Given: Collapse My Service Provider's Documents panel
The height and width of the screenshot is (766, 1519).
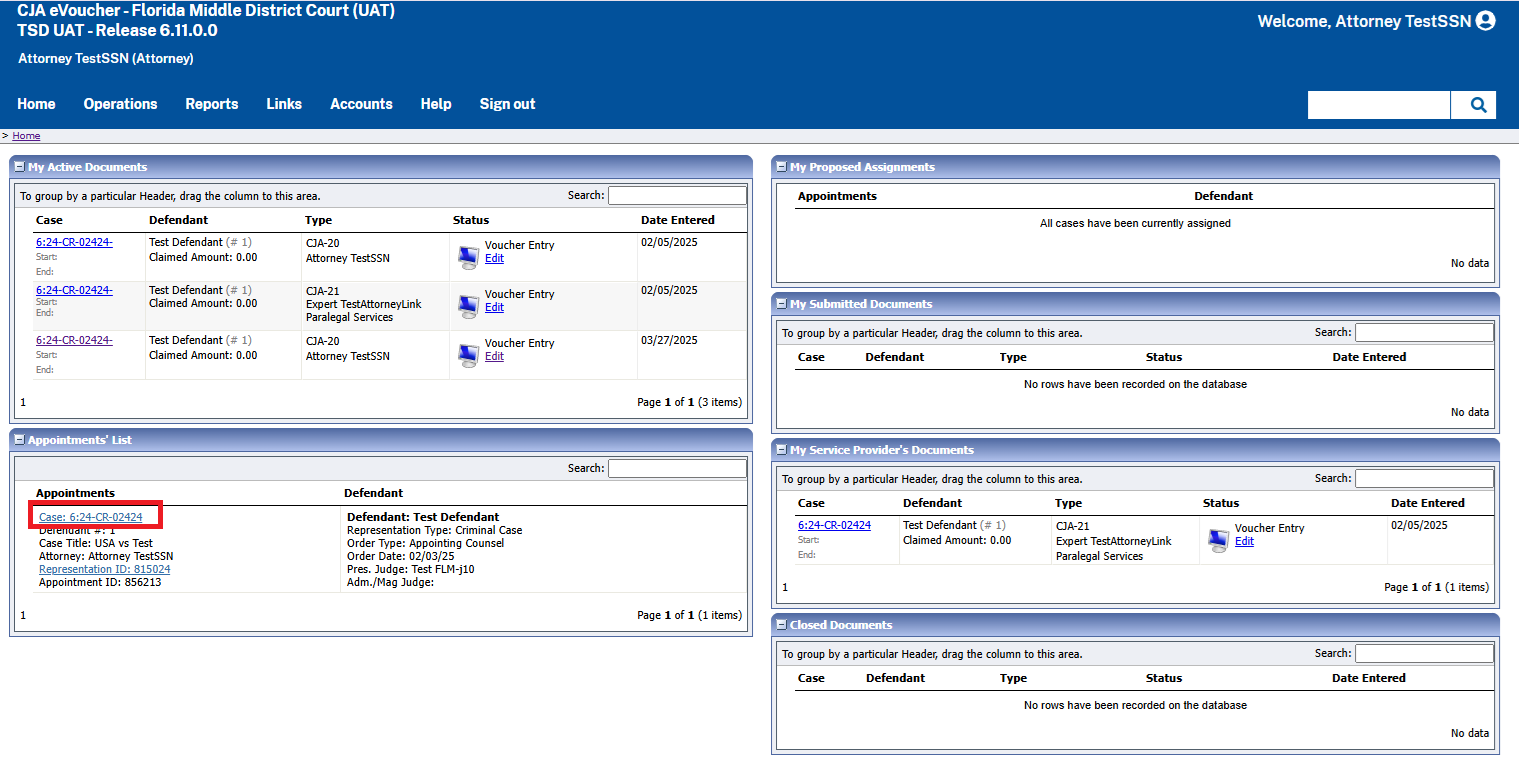Looking at the screenshot, I should tap(781, 450).
